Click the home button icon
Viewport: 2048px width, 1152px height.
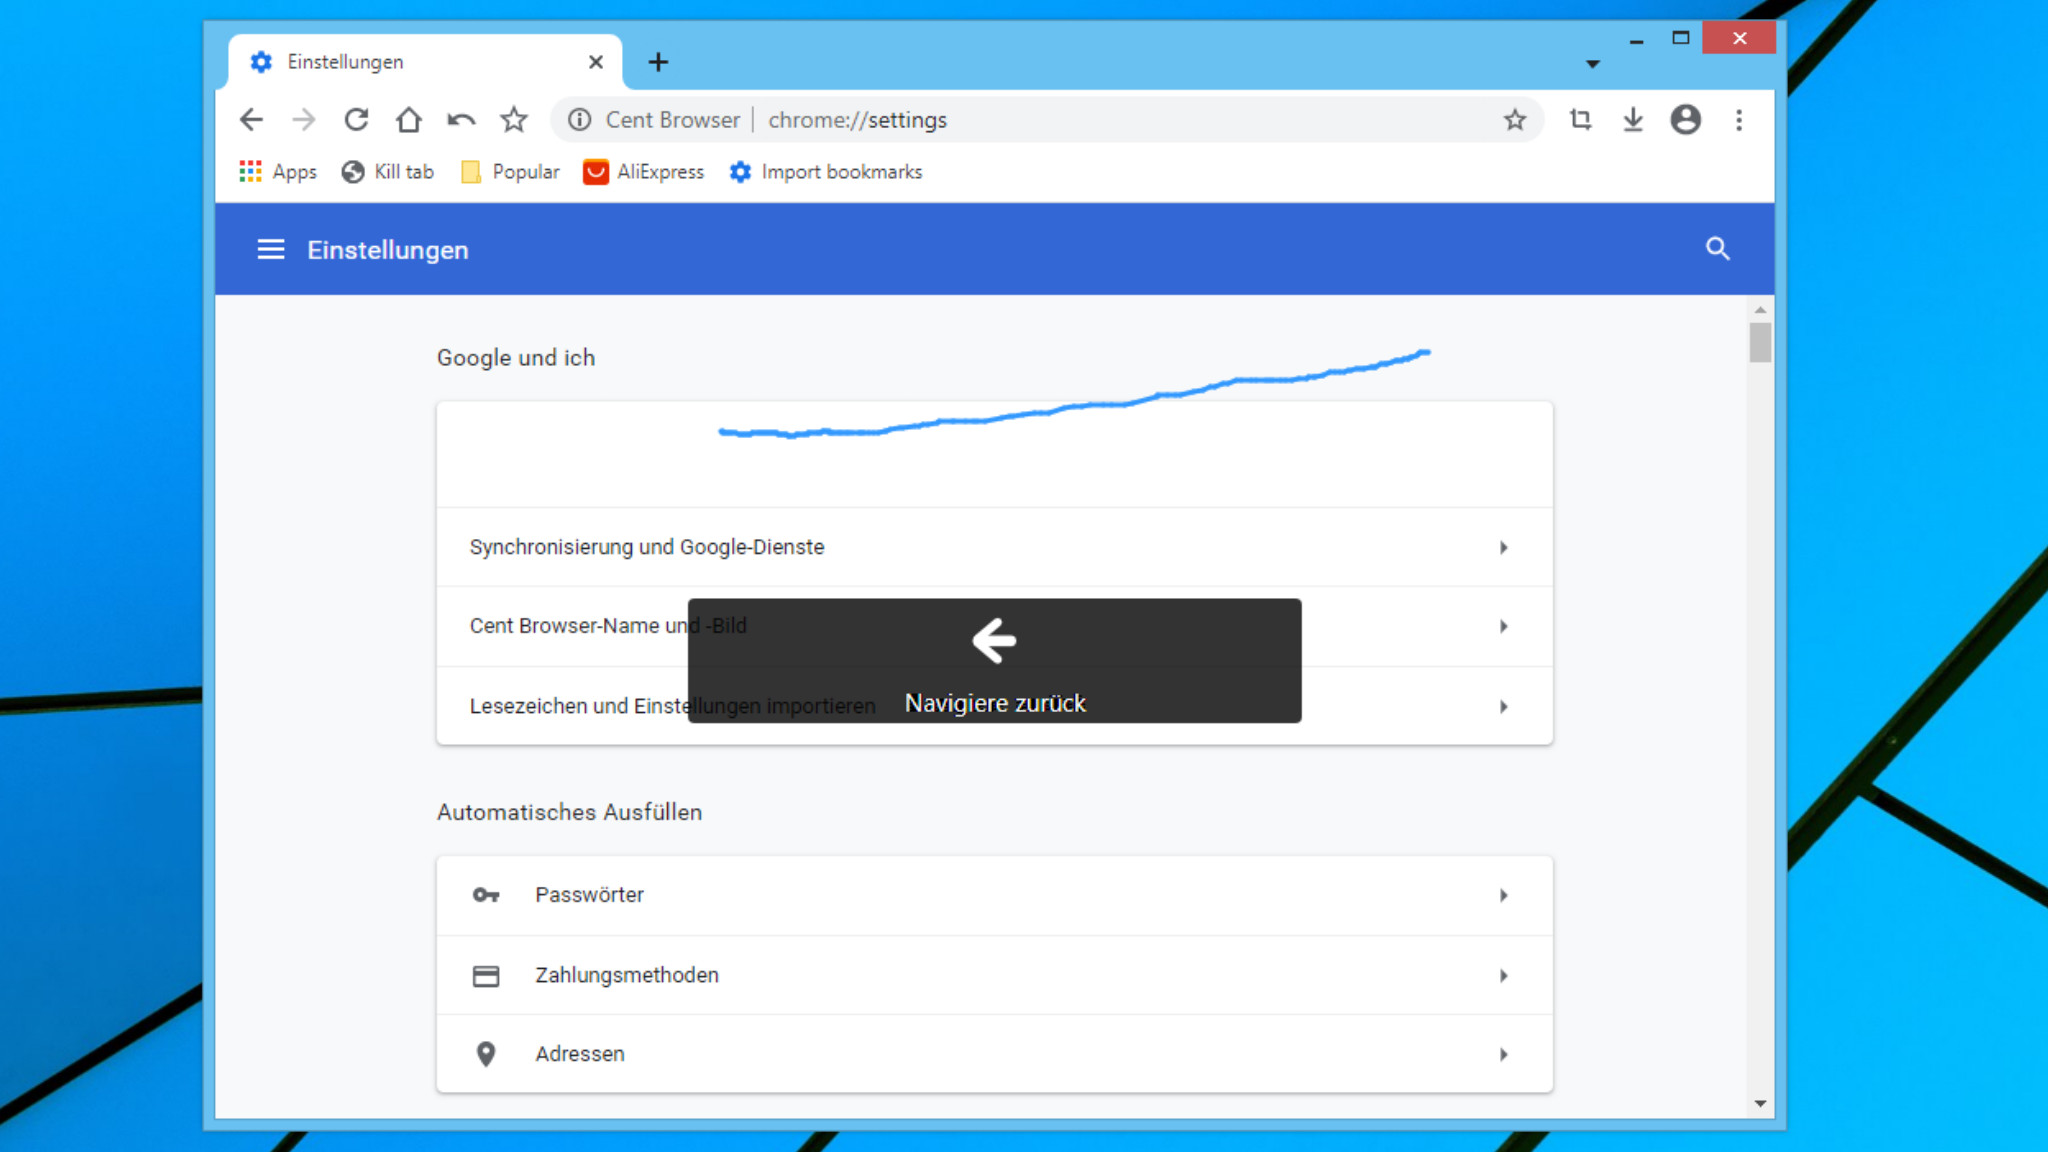tap(411, 120)
